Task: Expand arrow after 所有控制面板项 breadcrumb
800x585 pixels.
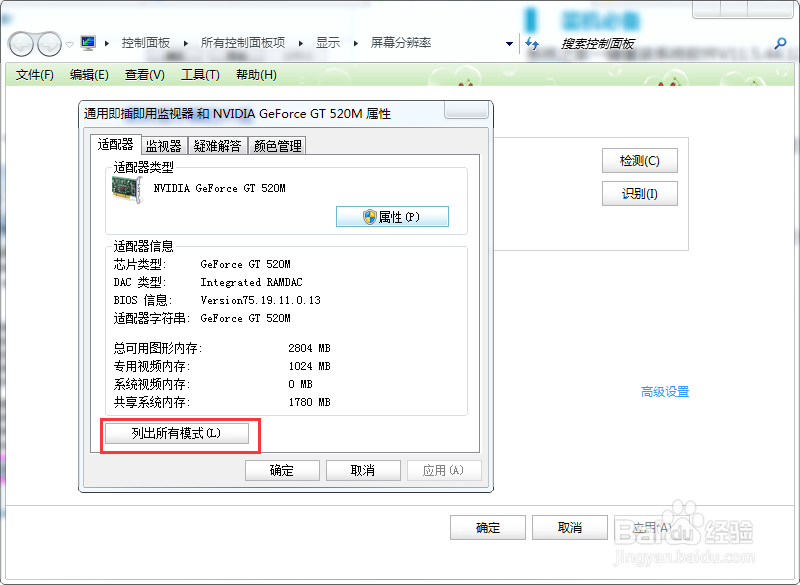Action: [301, 43]
